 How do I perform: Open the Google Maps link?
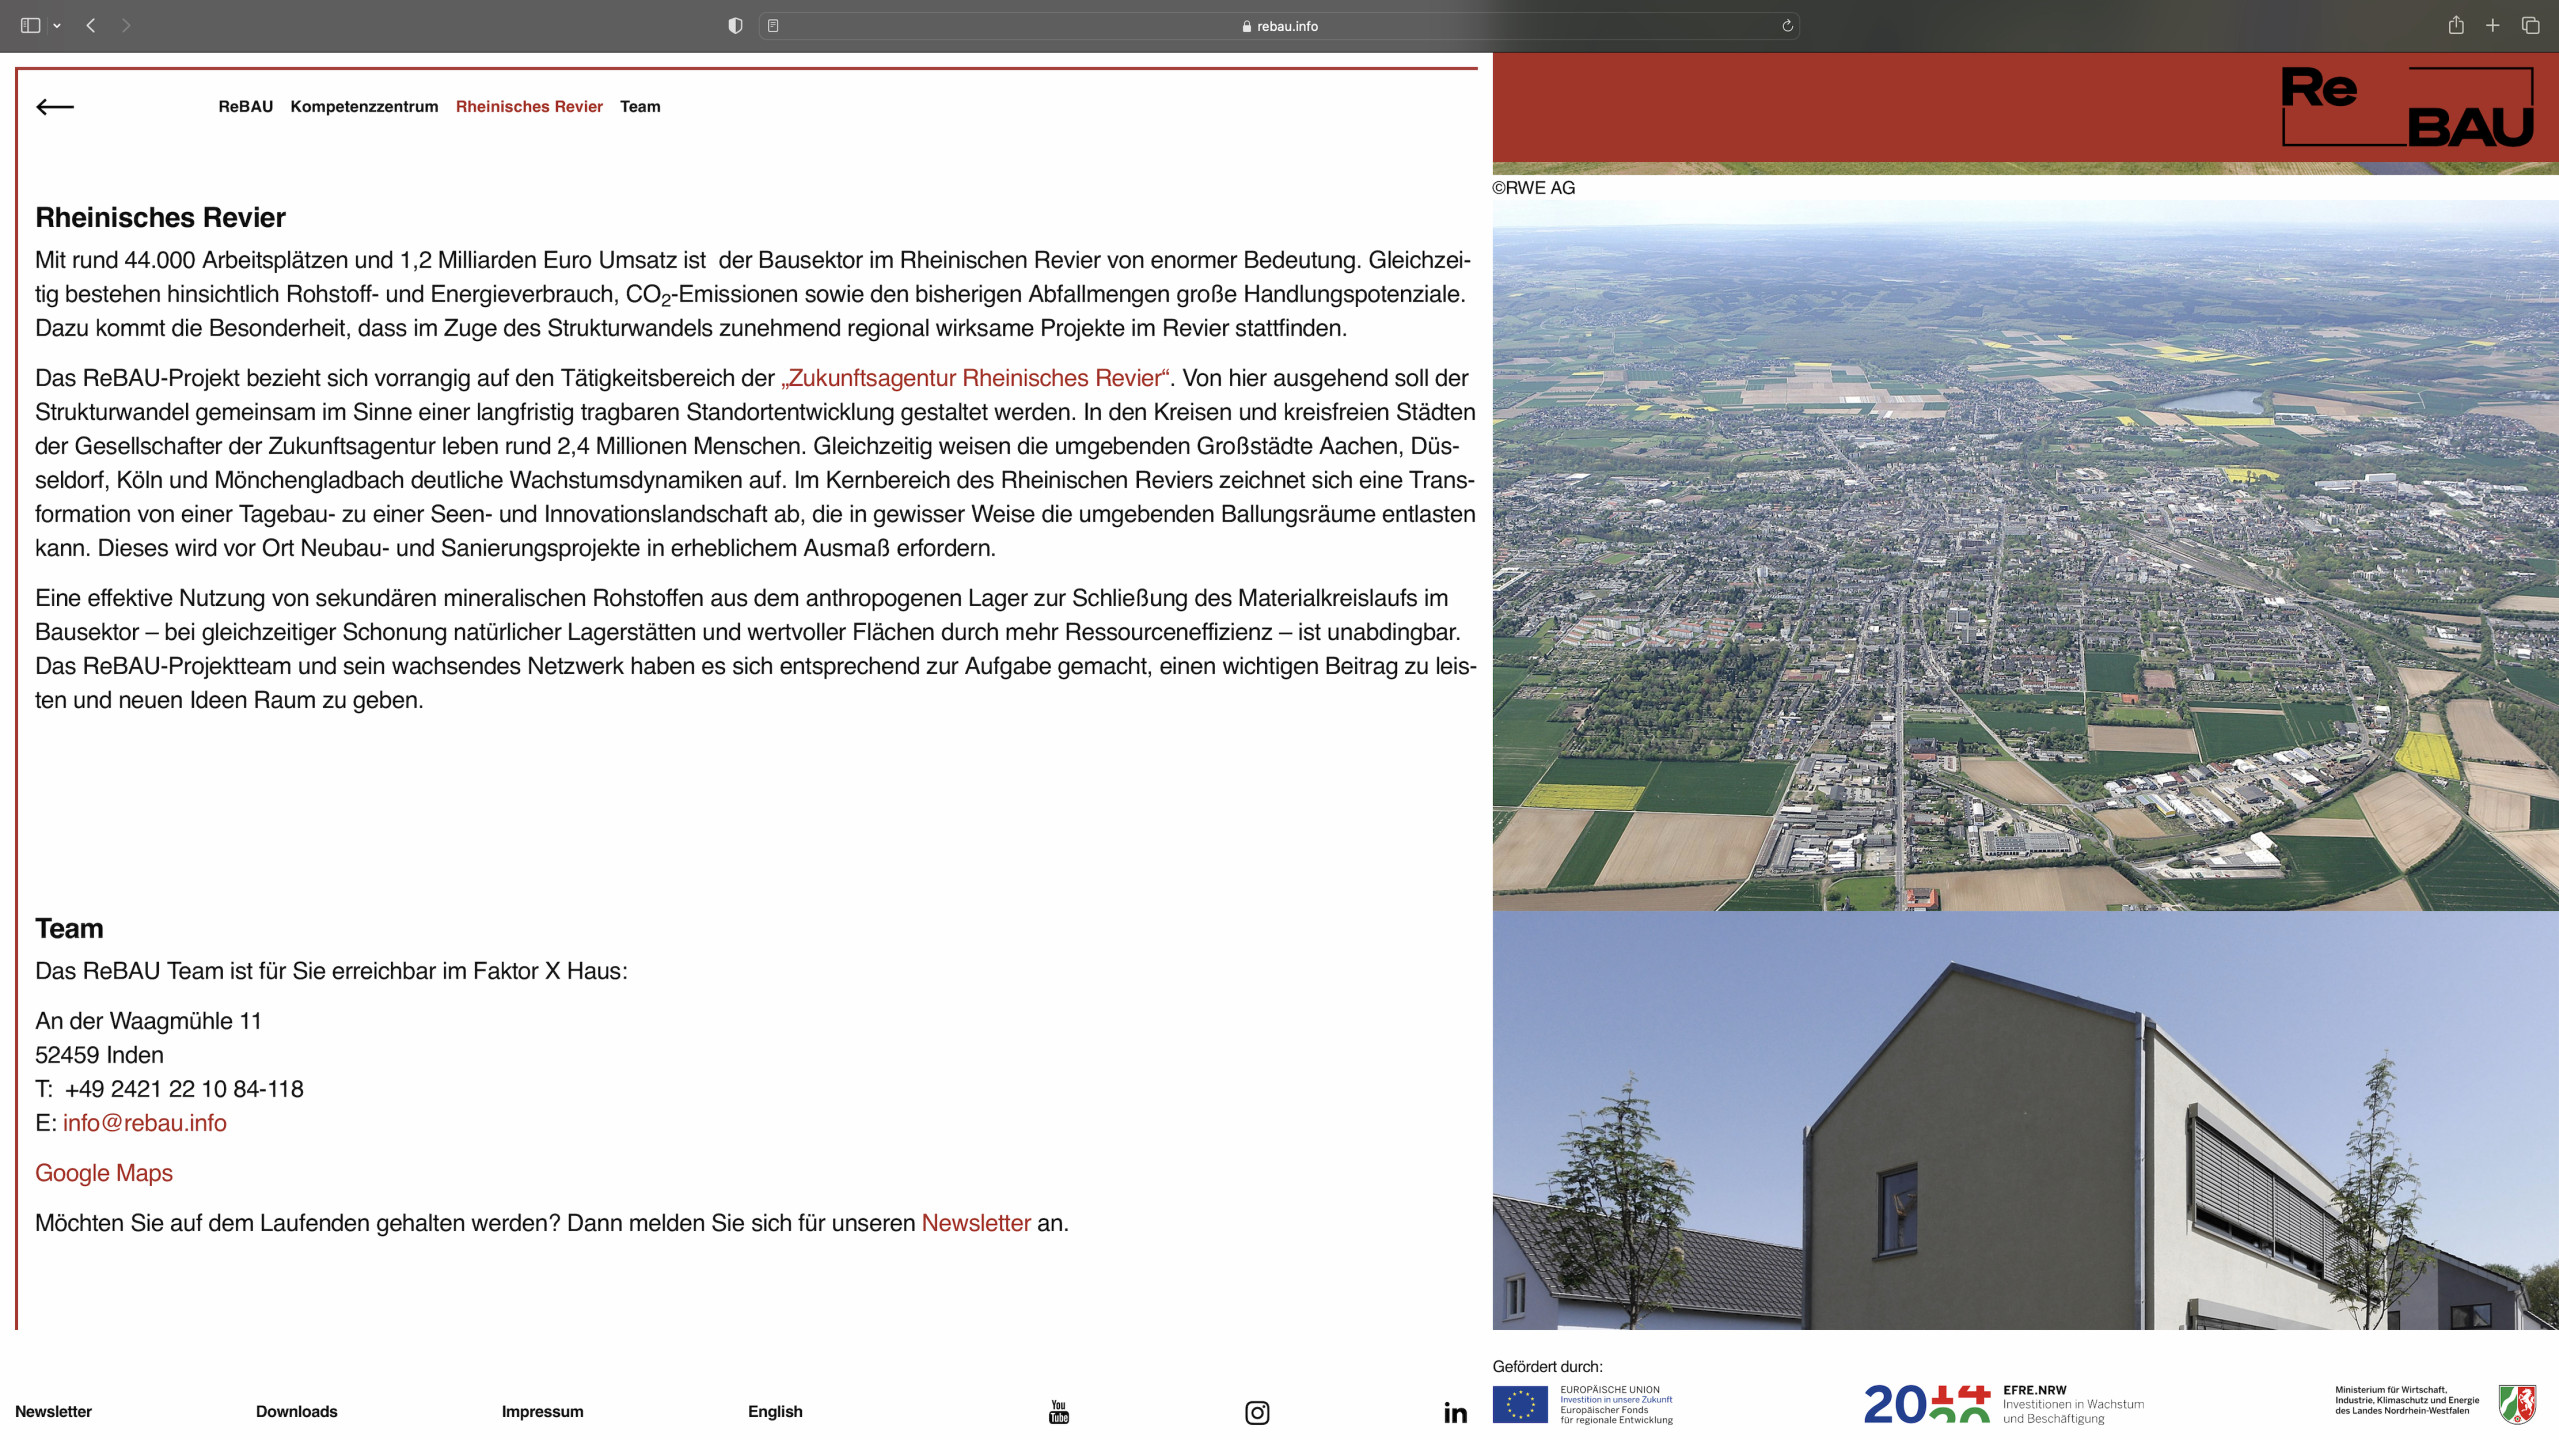(x=104, y=1173)
